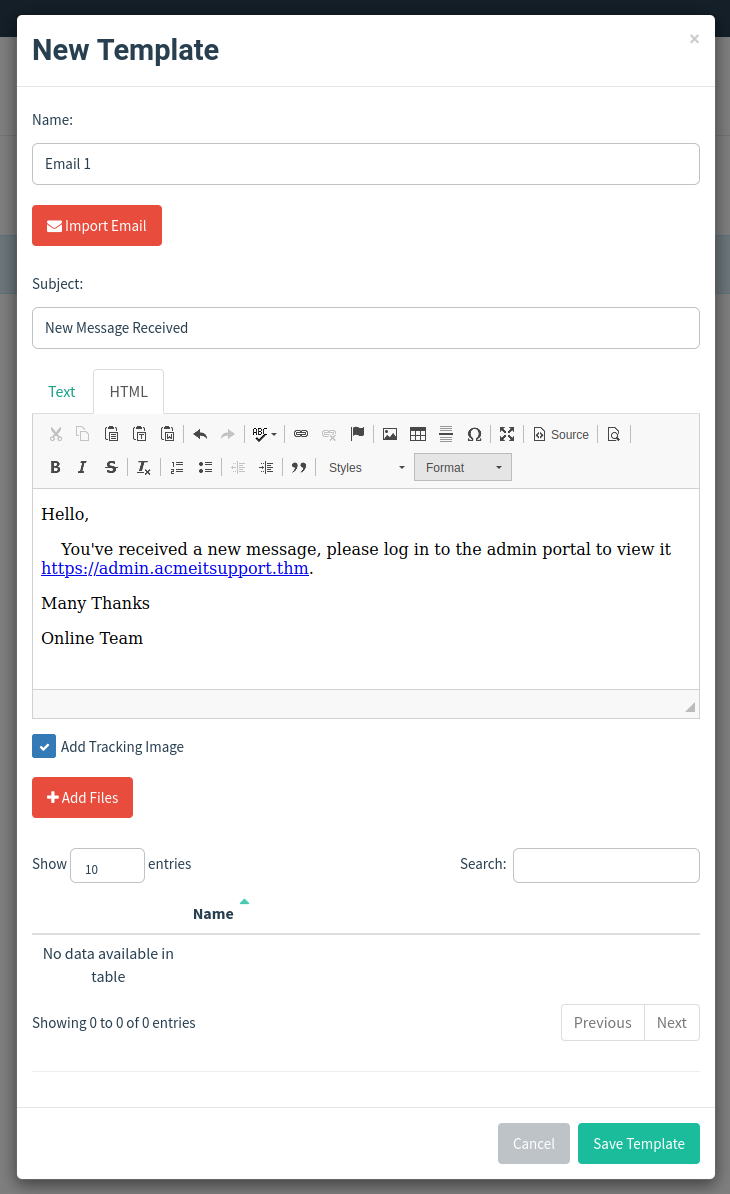730x1194 pixels.
Task: Click the Next pagination button
Action: tap(672, 1023)
